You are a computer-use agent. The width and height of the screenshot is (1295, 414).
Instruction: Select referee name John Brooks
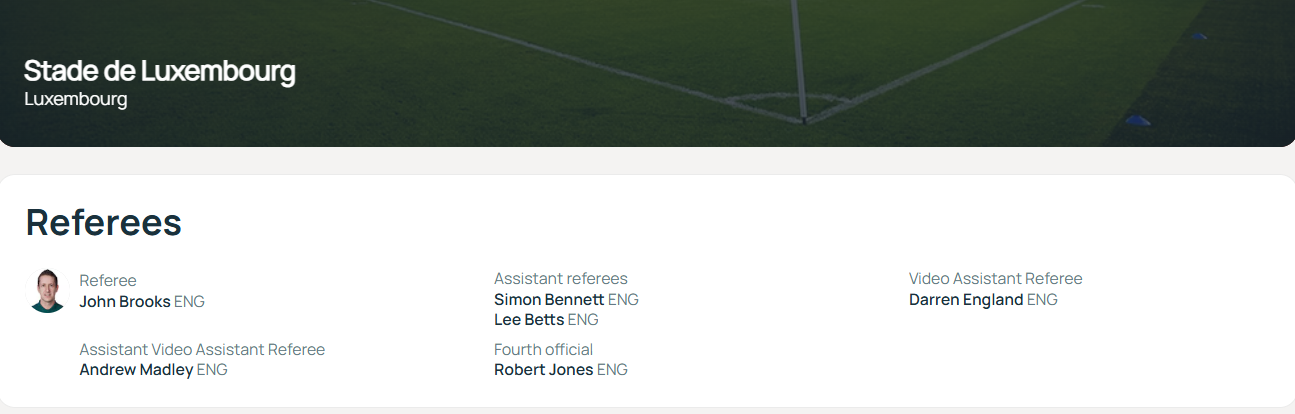pyautogui.click(x=125, y=301)
